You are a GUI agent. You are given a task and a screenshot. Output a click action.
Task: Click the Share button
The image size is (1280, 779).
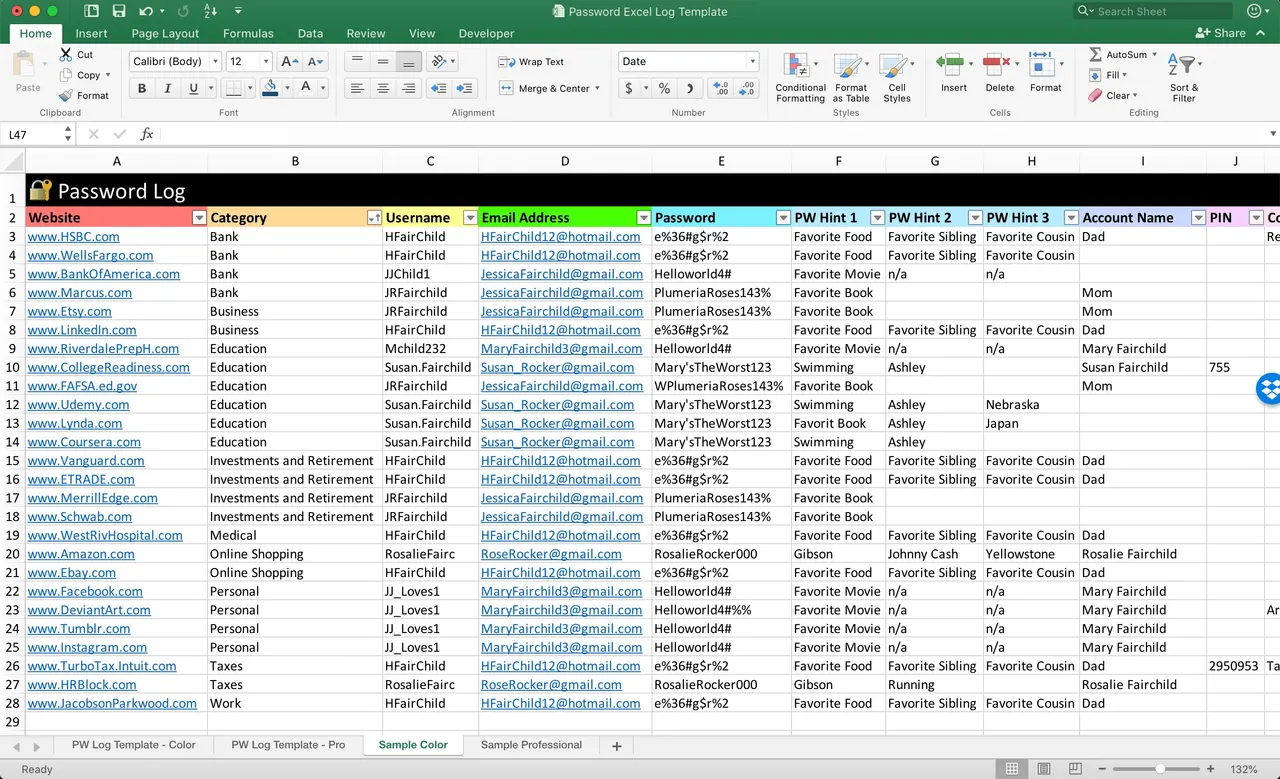tap(1220, 33)
